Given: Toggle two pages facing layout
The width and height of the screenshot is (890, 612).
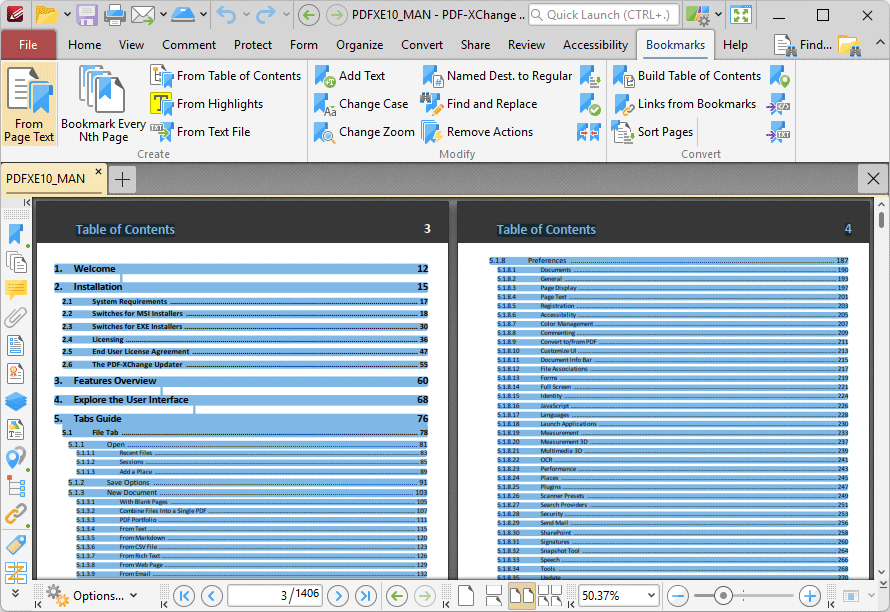Looking at the screenshot, I should pos(521,596).
